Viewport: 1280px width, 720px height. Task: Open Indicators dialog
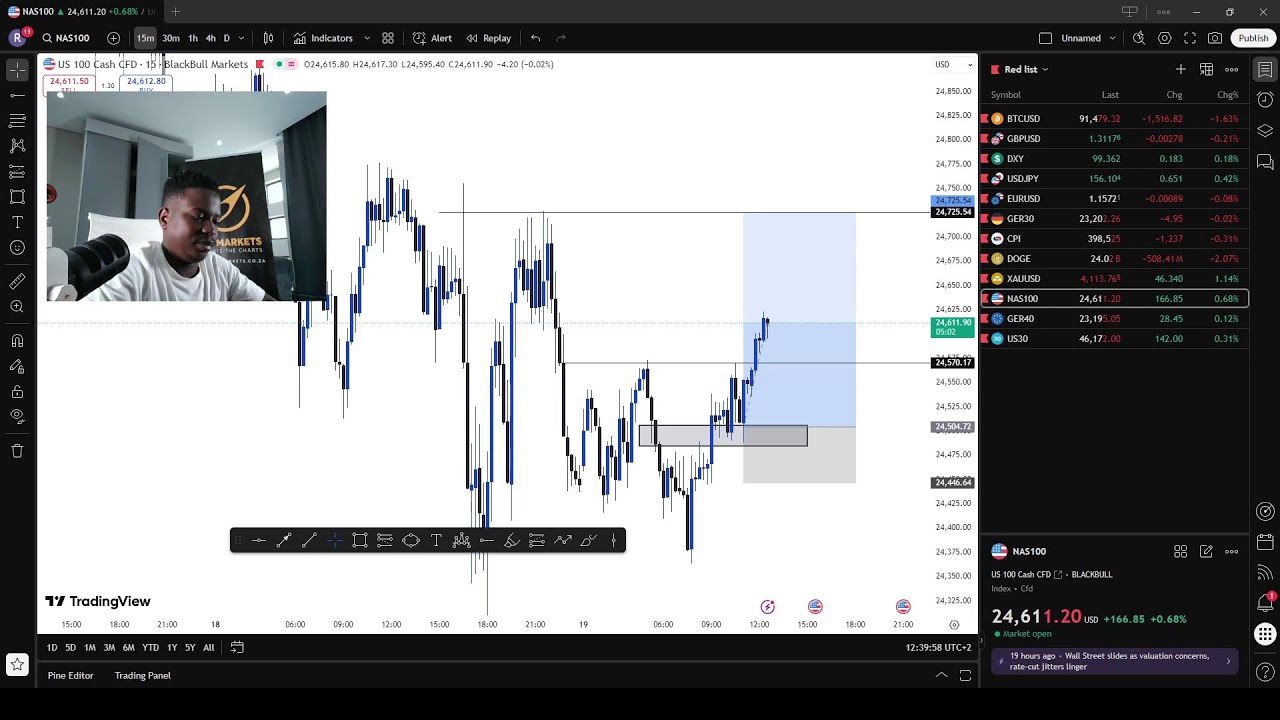coord(324,38)
